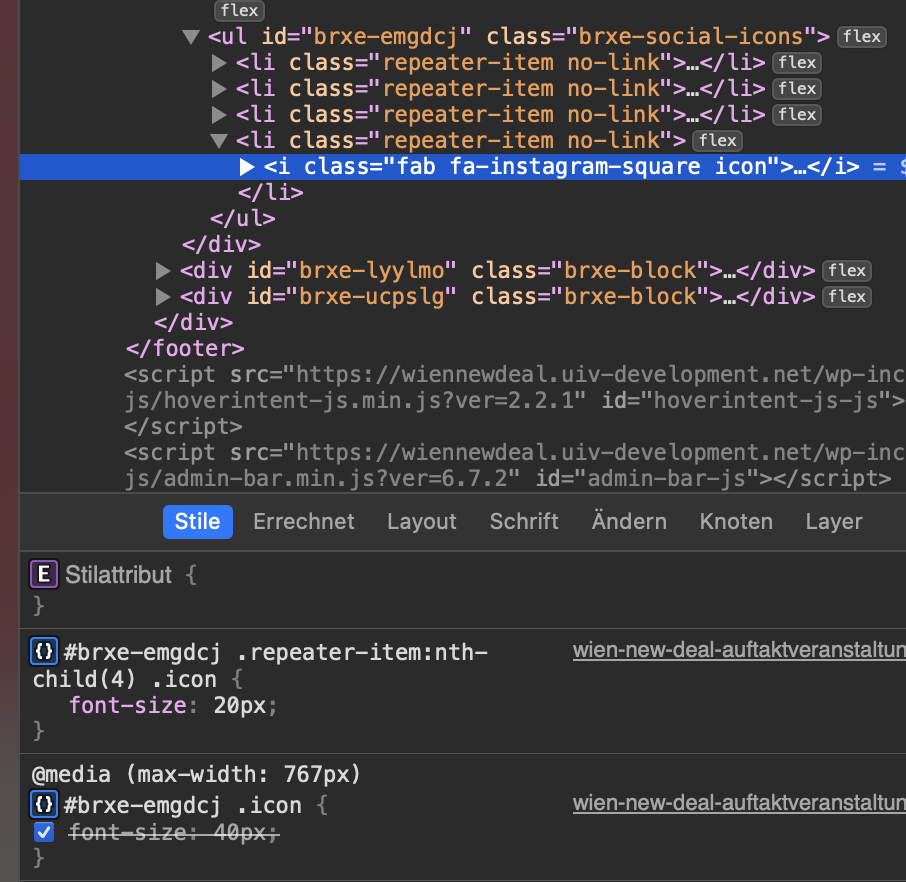Viewport: 906px width, 882px height.
Task: Open the Layout tab
Action: coord(422,522)
